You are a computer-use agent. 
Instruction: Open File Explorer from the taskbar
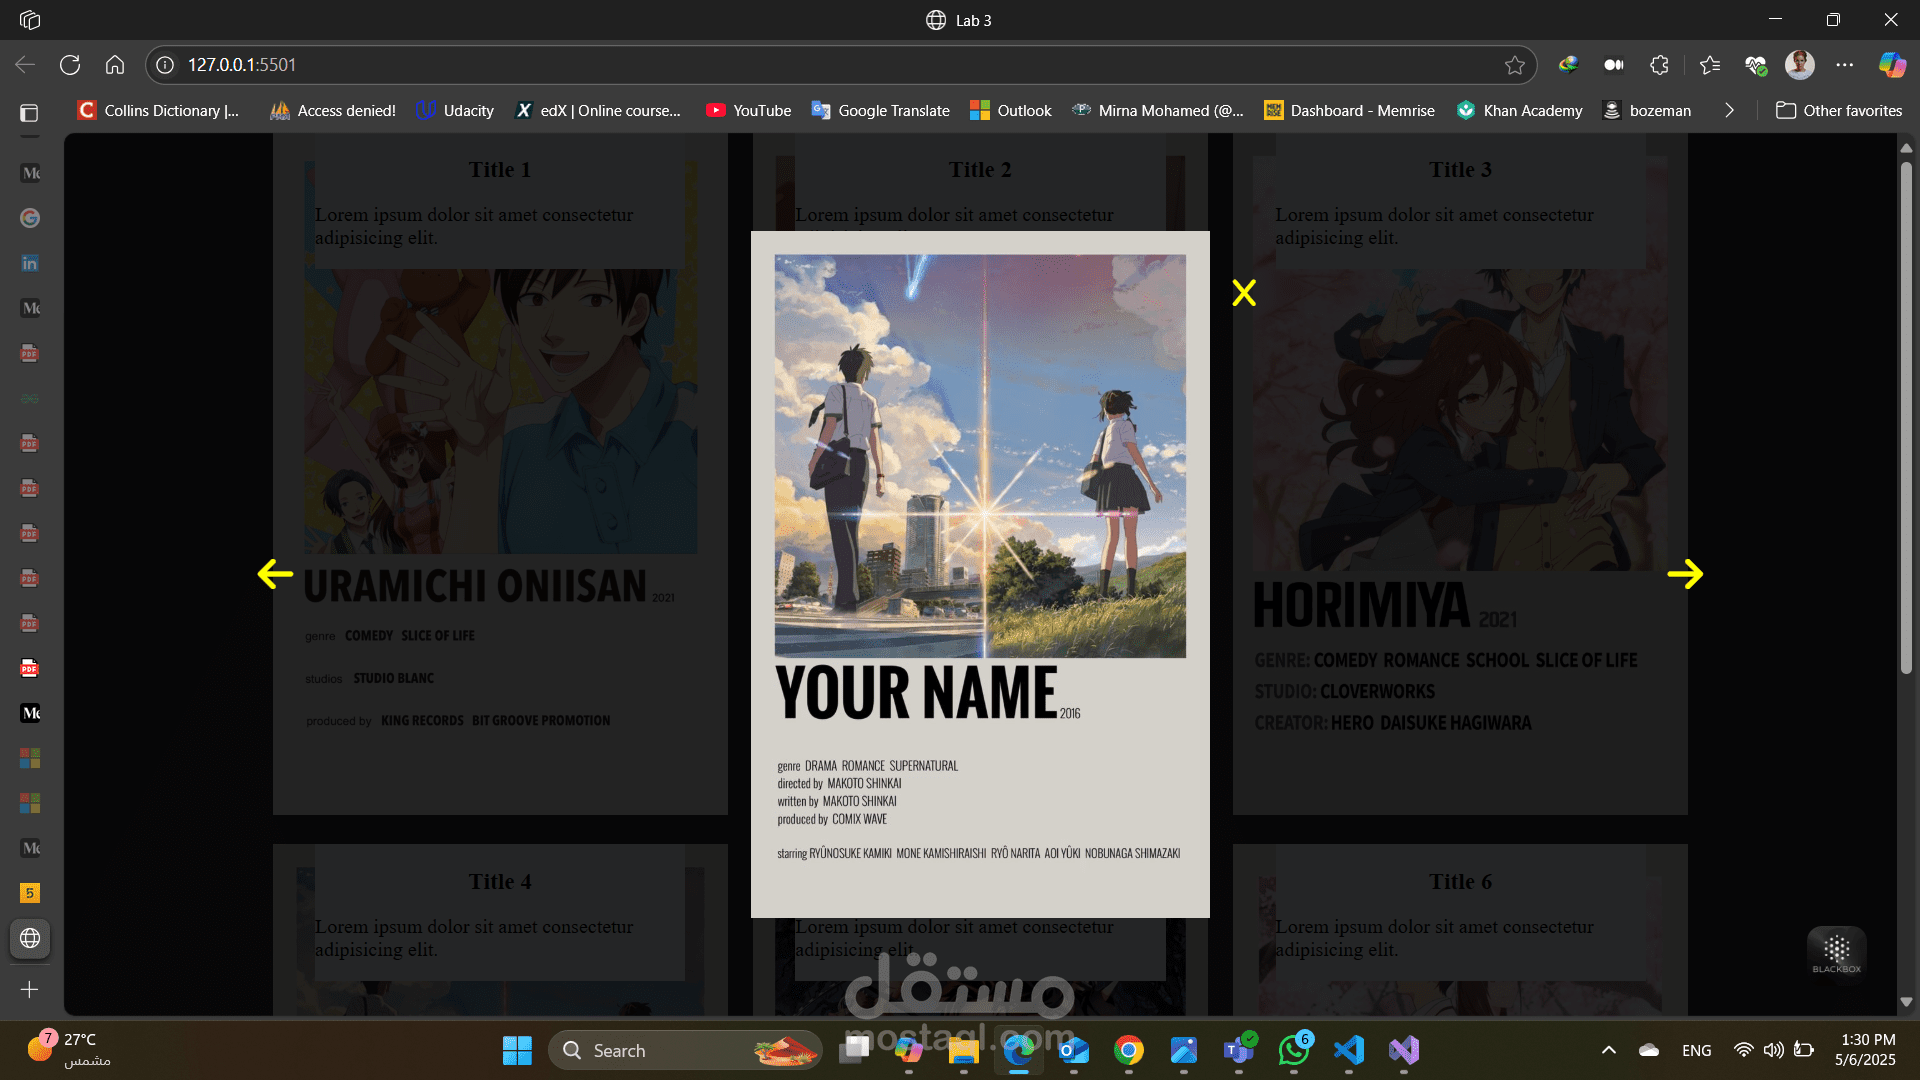964,1050
